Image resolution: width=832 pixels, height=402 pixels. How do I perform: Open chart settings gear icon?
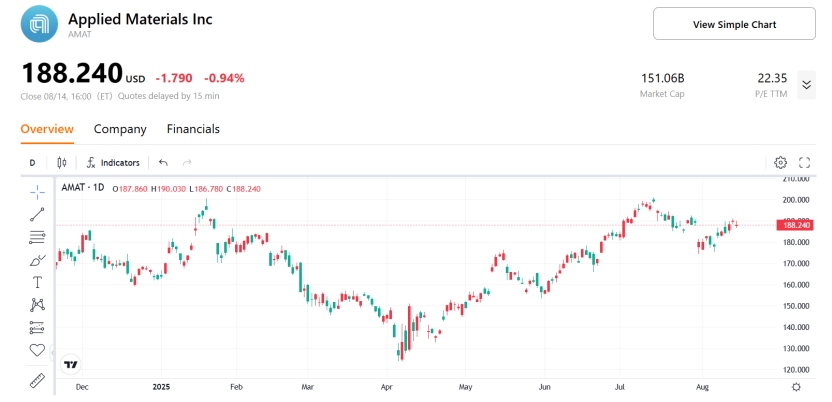point(781,162)
